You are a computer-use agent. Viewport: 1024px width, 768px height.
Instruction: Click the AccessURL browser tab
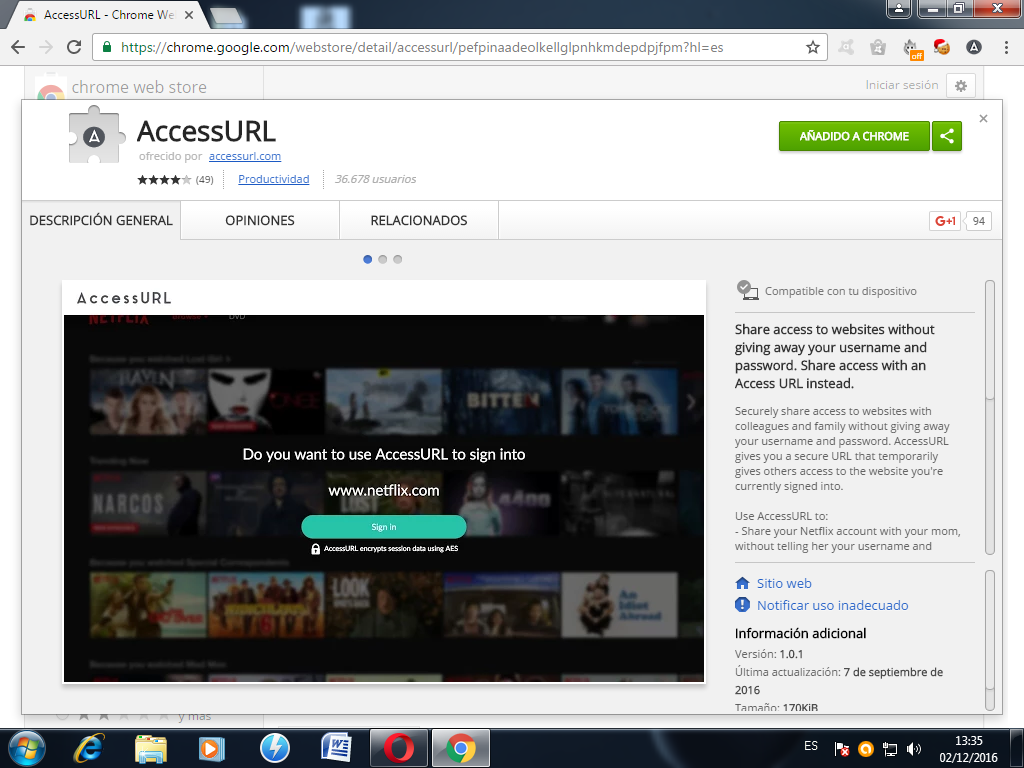(x=108, y=14)
